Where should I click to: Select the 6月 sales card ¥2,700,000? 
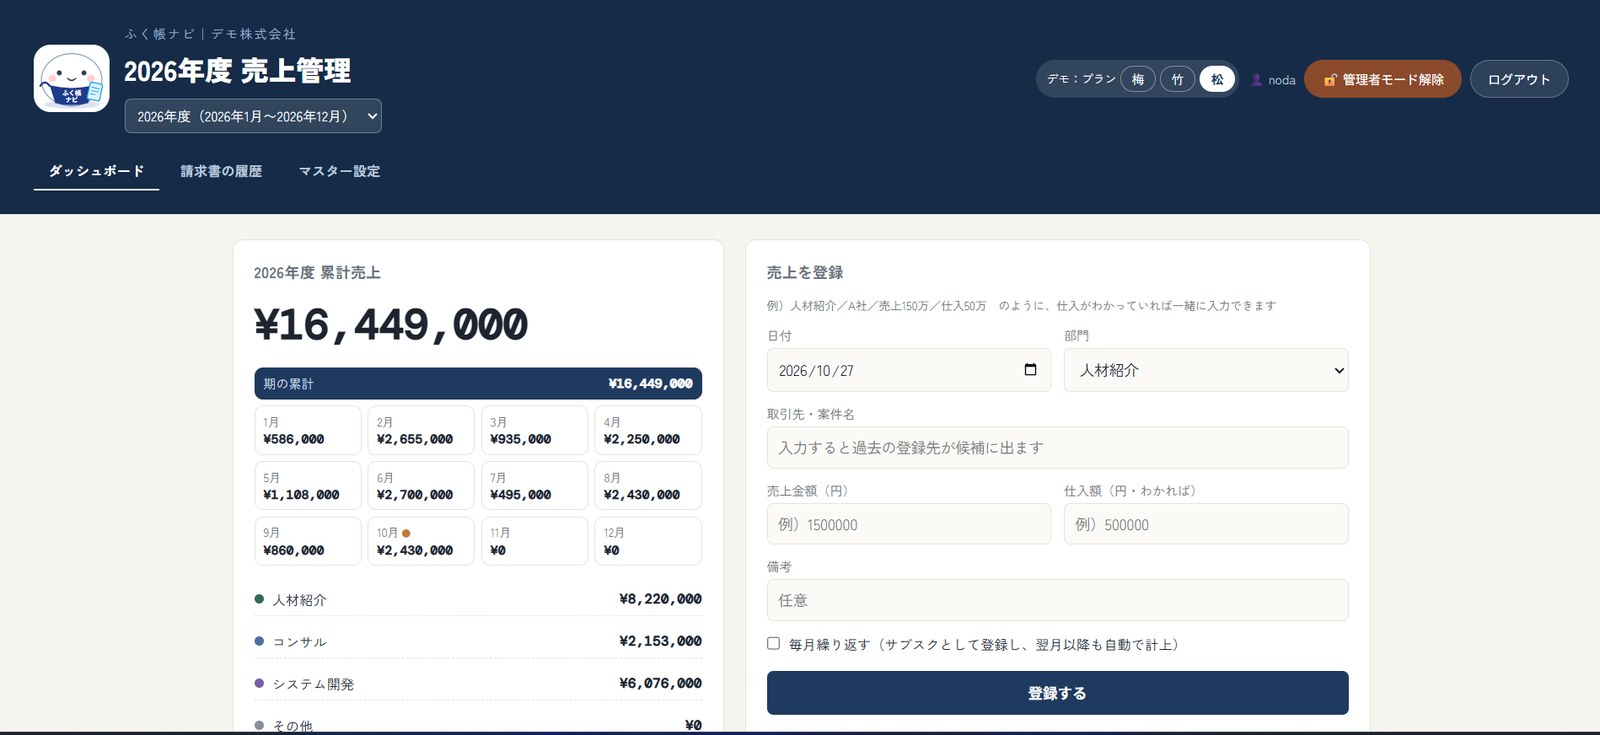[x=421, y=486]
